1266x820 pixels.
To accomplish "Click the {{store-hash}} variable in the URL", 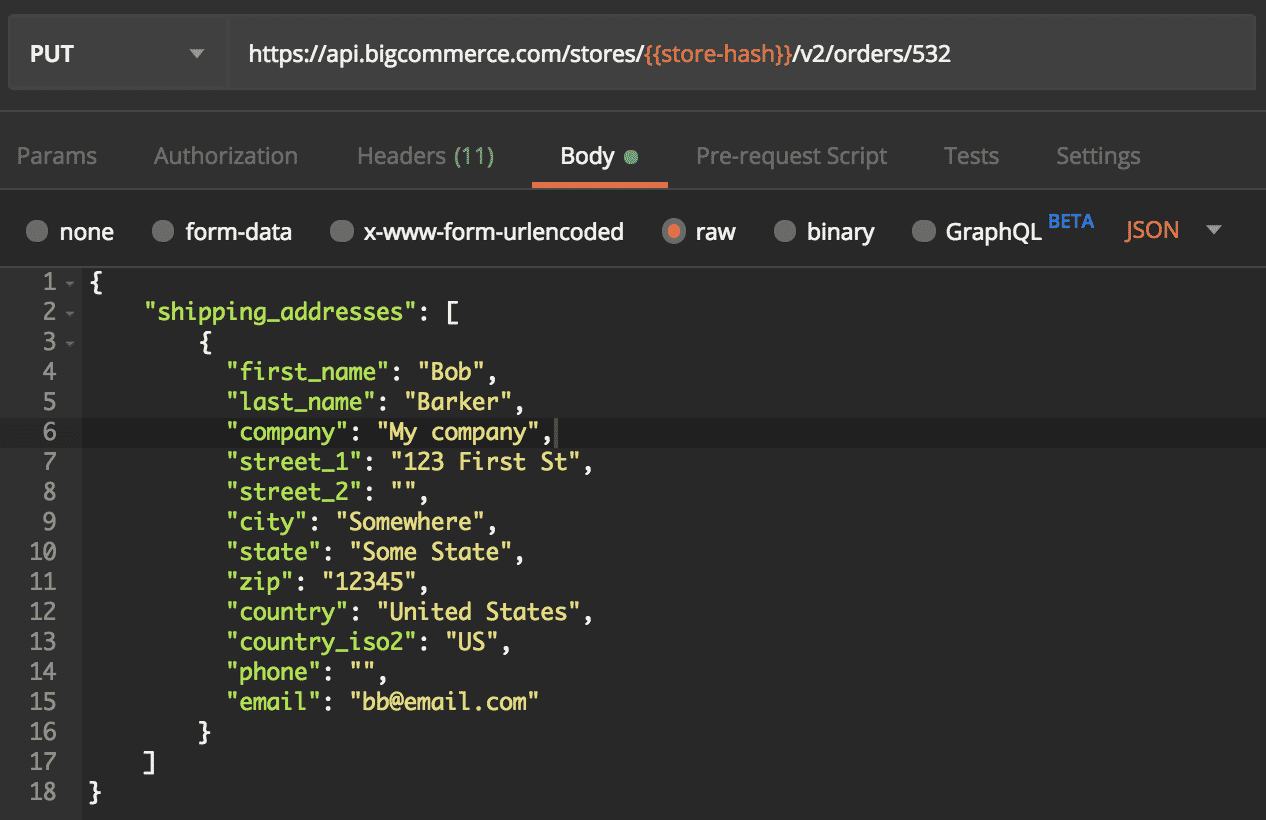I will pyautogui.click(x=716, y=54).
